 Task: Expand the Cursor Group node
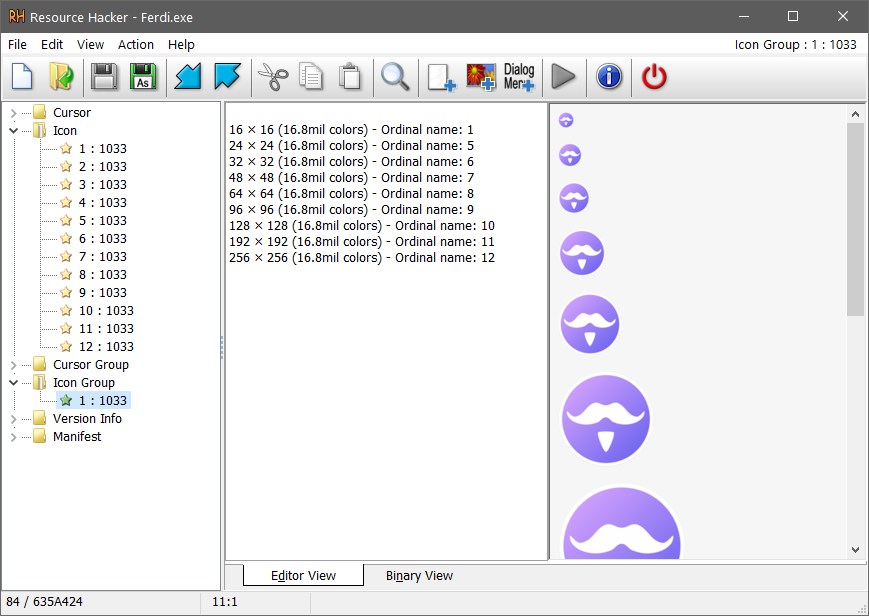pos(13,365)
